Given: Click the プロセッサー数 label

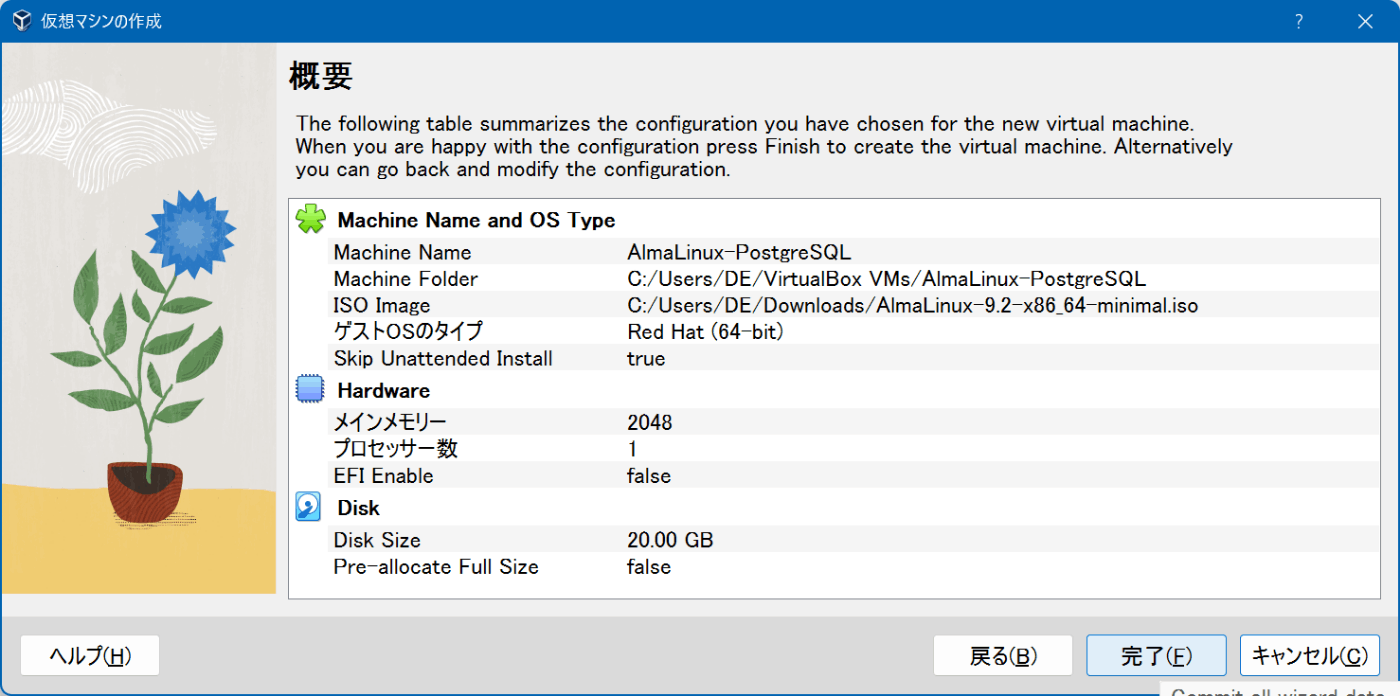Looking at the screenshot, I should coord(396,449).
